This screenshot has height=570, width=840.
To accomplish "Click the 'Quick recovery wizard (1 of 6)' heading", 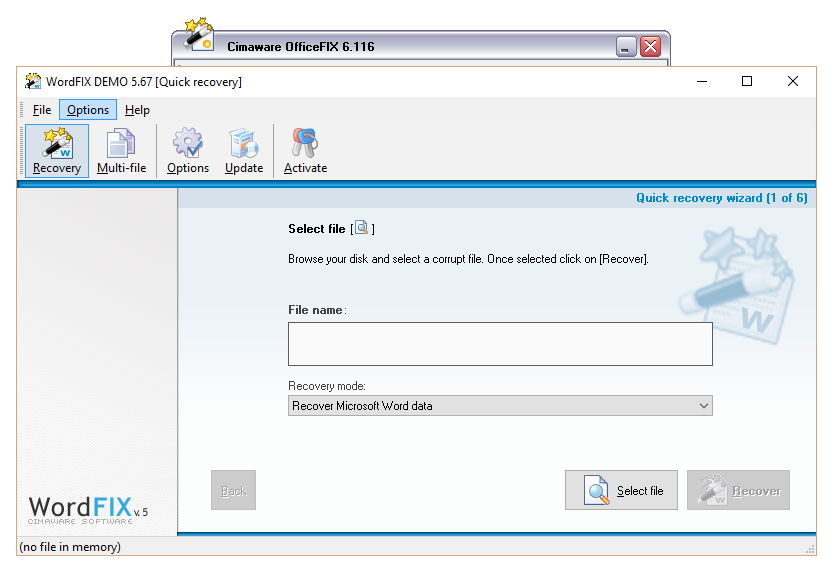I will (722, 198).
